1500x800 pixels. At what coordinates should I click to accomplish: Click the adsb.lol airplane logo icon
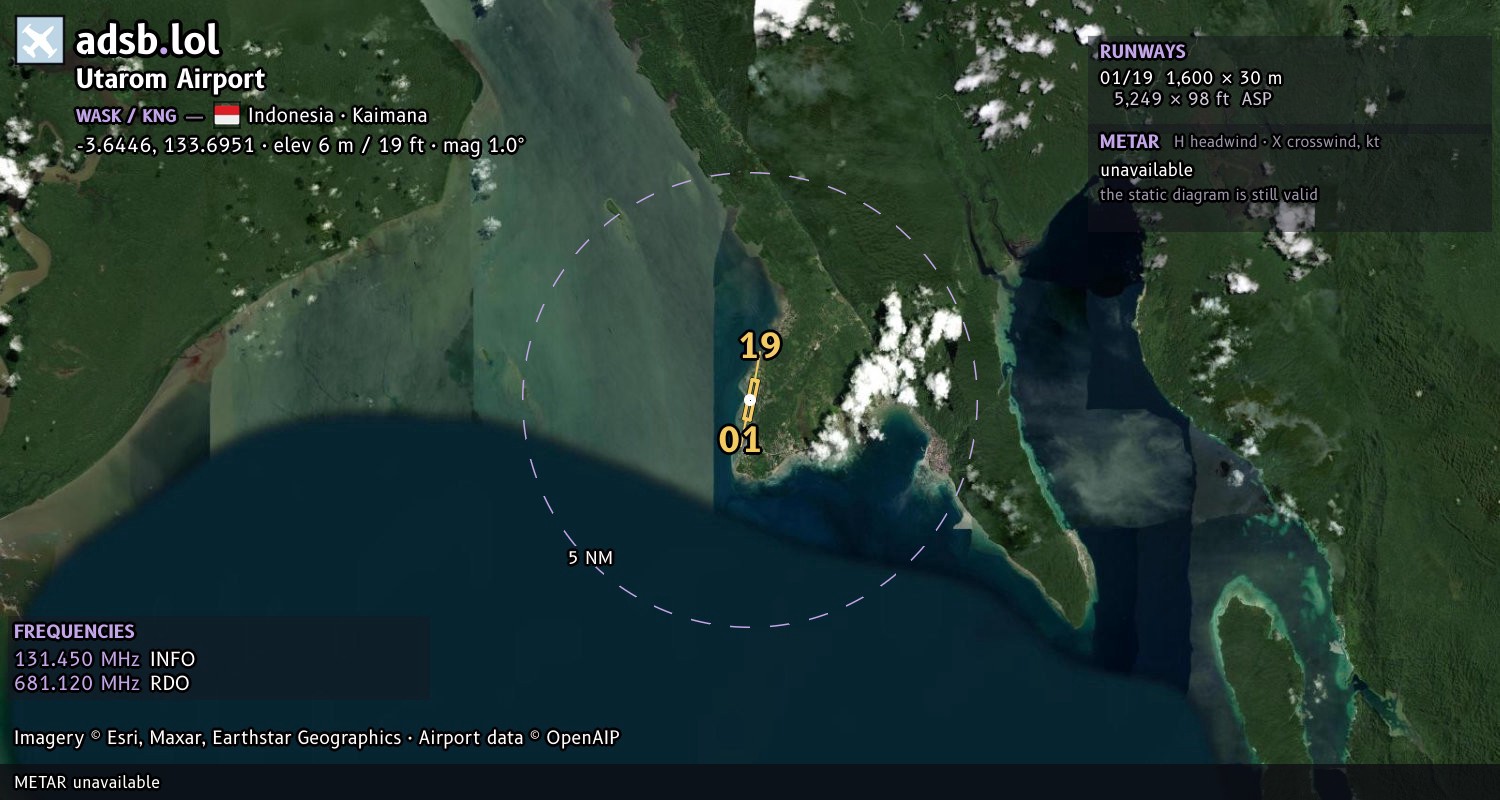pyautogui.click(x=40, y=41)
